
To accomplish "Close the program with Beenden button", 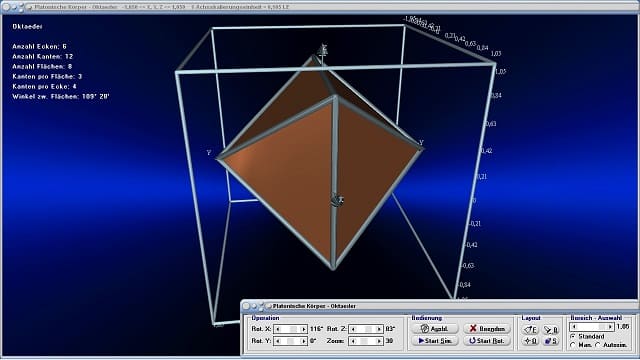I will 487,329.
